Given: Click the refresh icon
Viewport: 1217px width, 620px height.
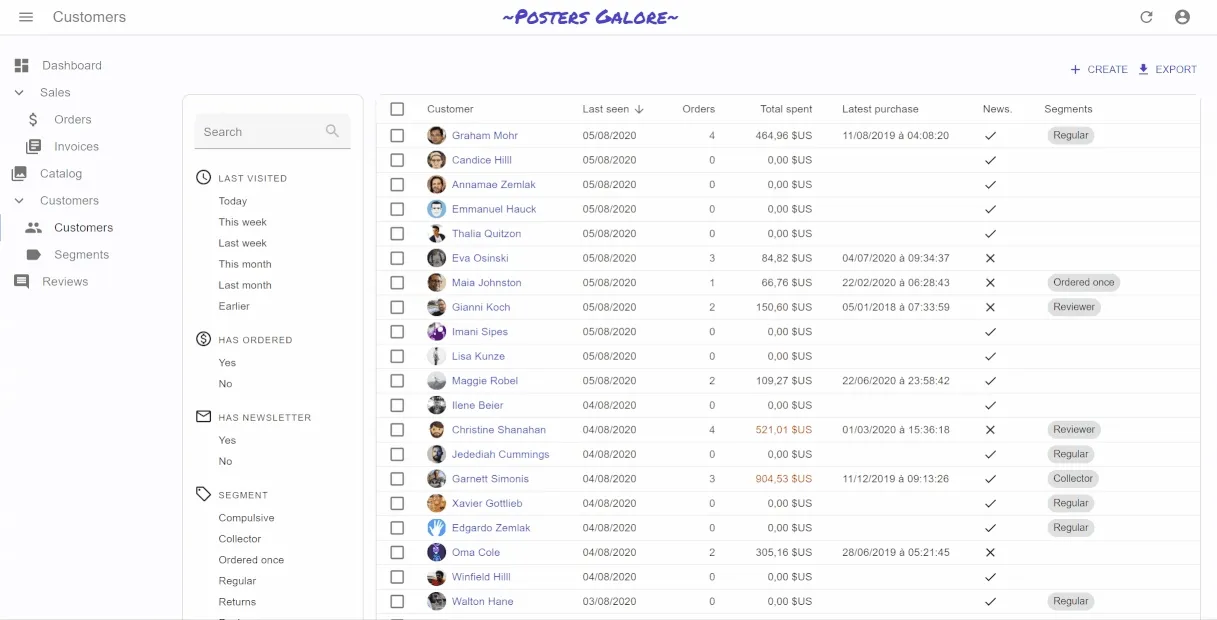Looking at the screenshot, I should 1146,16.
